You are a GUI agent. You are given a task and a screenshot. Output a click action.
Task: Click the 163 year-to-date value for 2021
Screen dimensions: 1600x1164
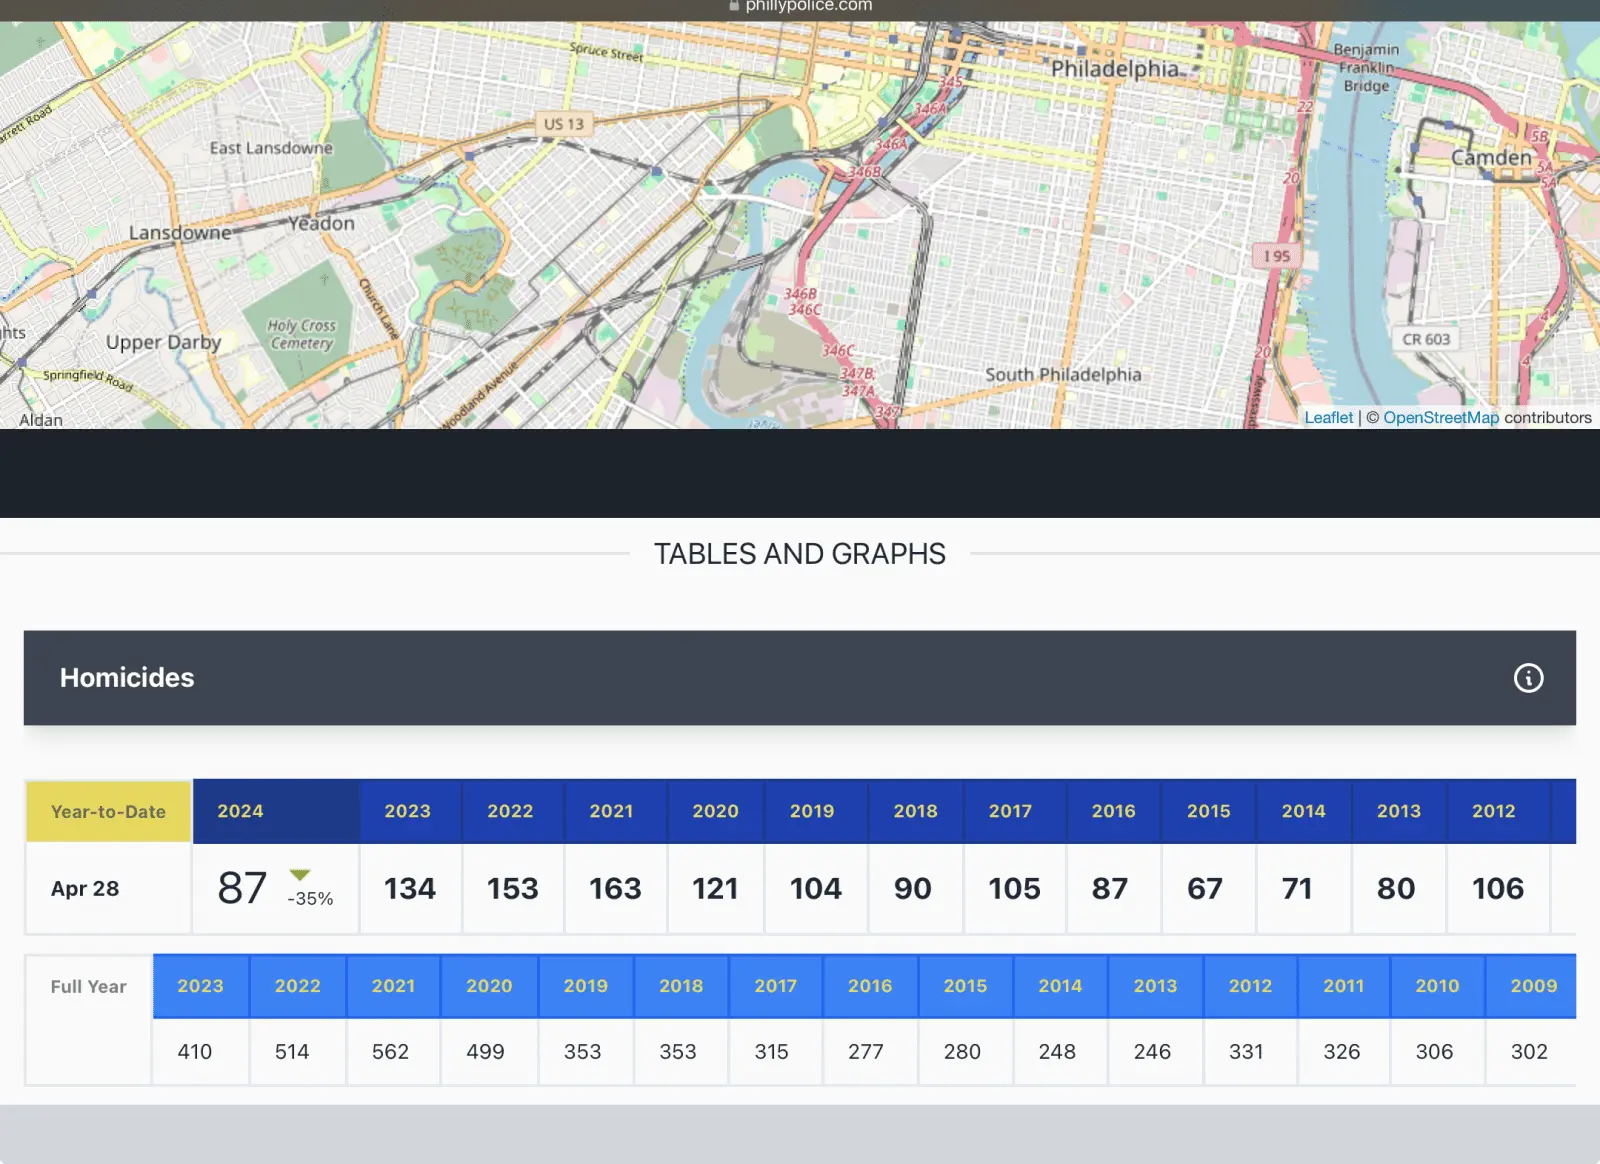pyautogui.click(x=614, y=888)
